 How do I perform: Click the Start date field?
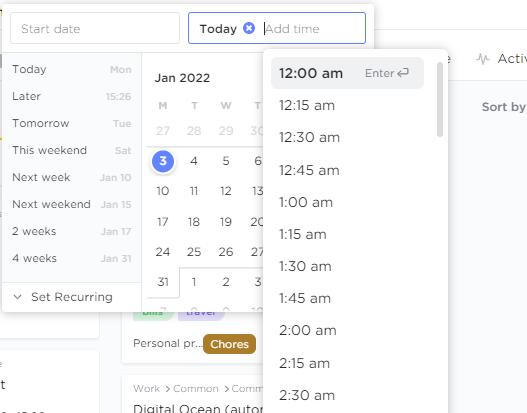coord(95,28)
